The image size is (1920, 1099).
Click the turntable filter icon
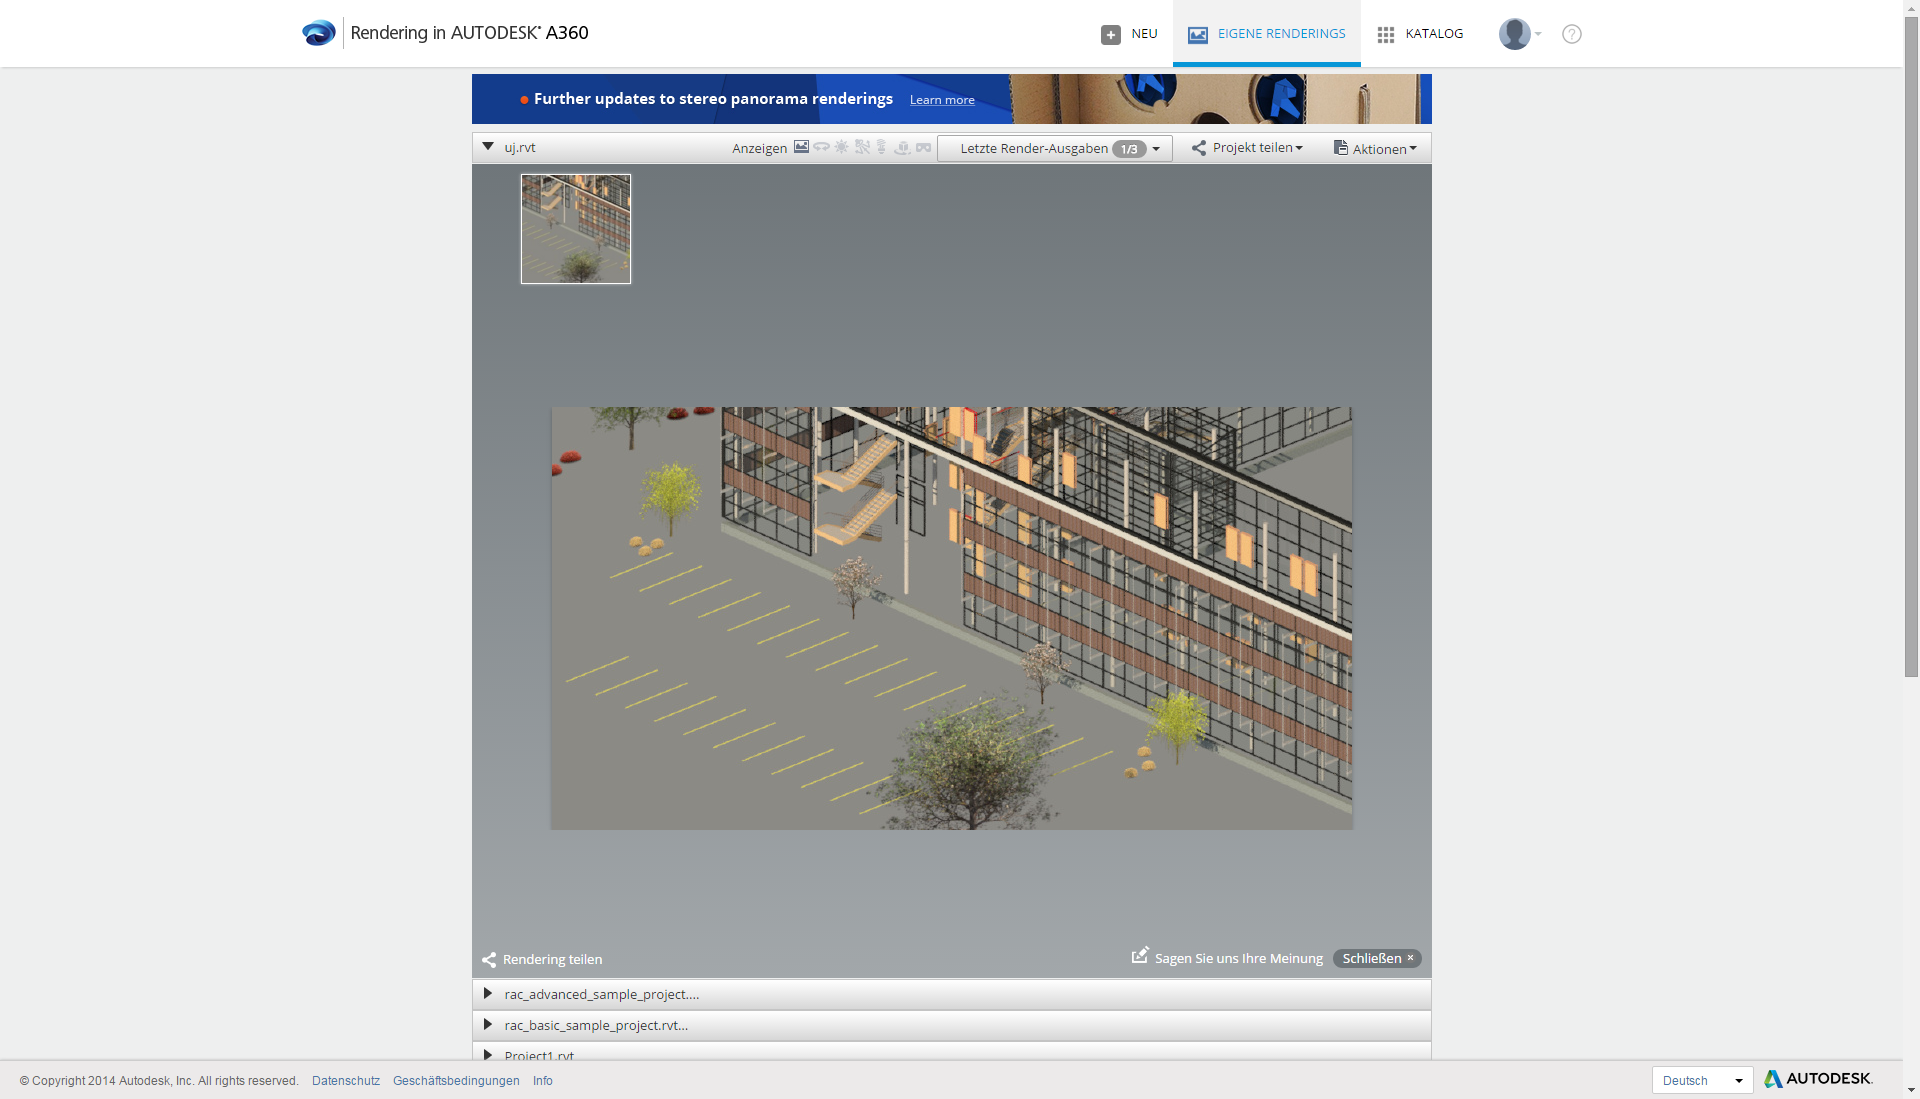coord(902,147)
